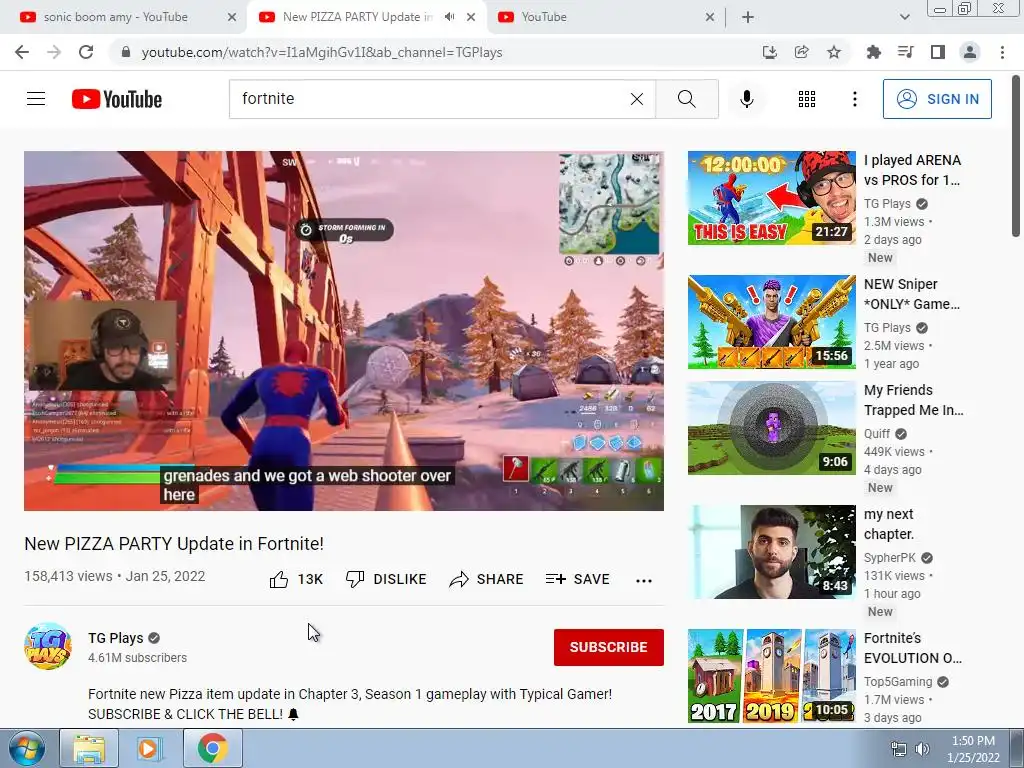Open the Chrome profile avatar
Image resolution: width=1024 pixels, height=768 pixels.
[x=970, y=52]
